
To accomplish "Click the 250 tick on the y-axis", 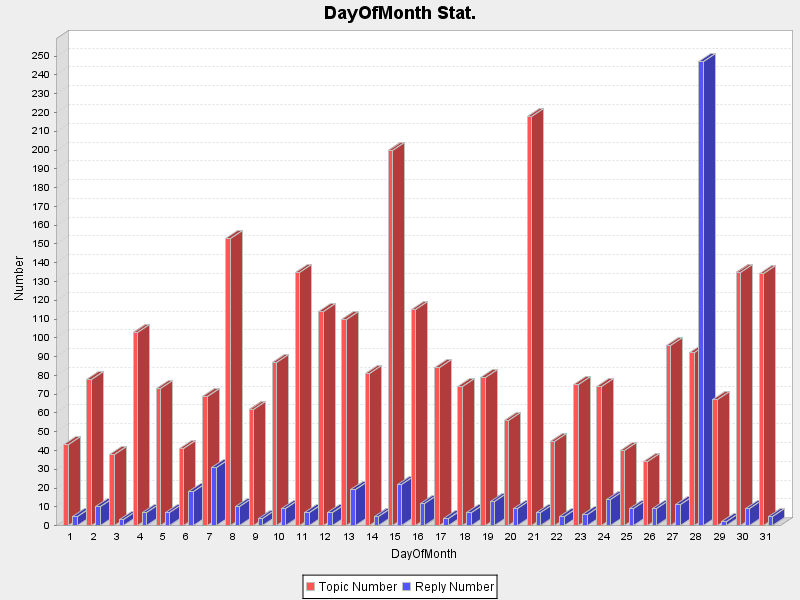I will (41, 55).
